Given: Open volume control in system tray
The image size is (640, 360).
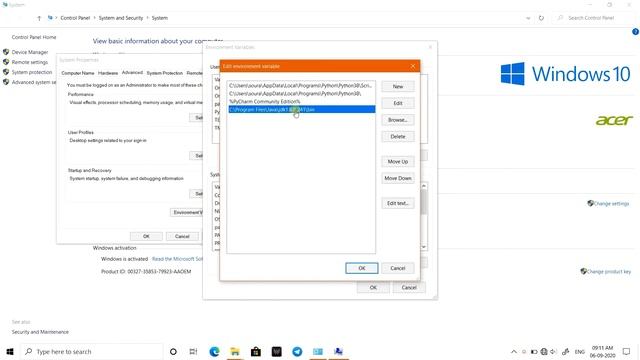Looking at the screenshot, I should [x=553, y=351].
